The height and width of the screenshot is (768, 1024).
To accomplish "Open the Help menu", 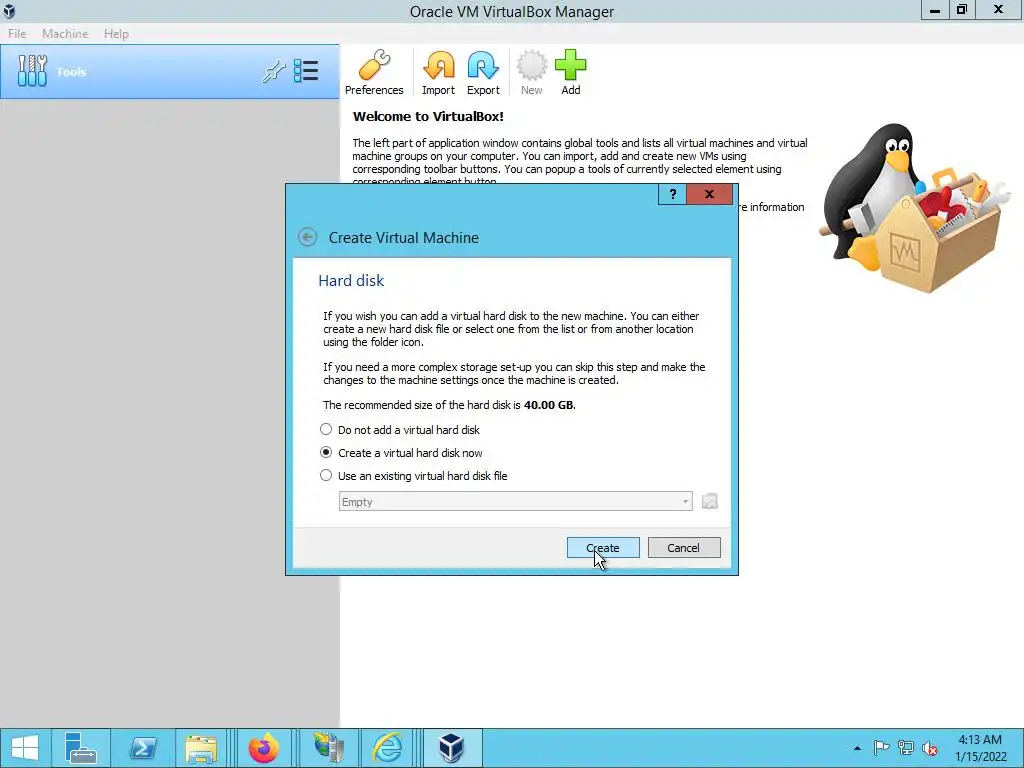I will coord(116,33).
